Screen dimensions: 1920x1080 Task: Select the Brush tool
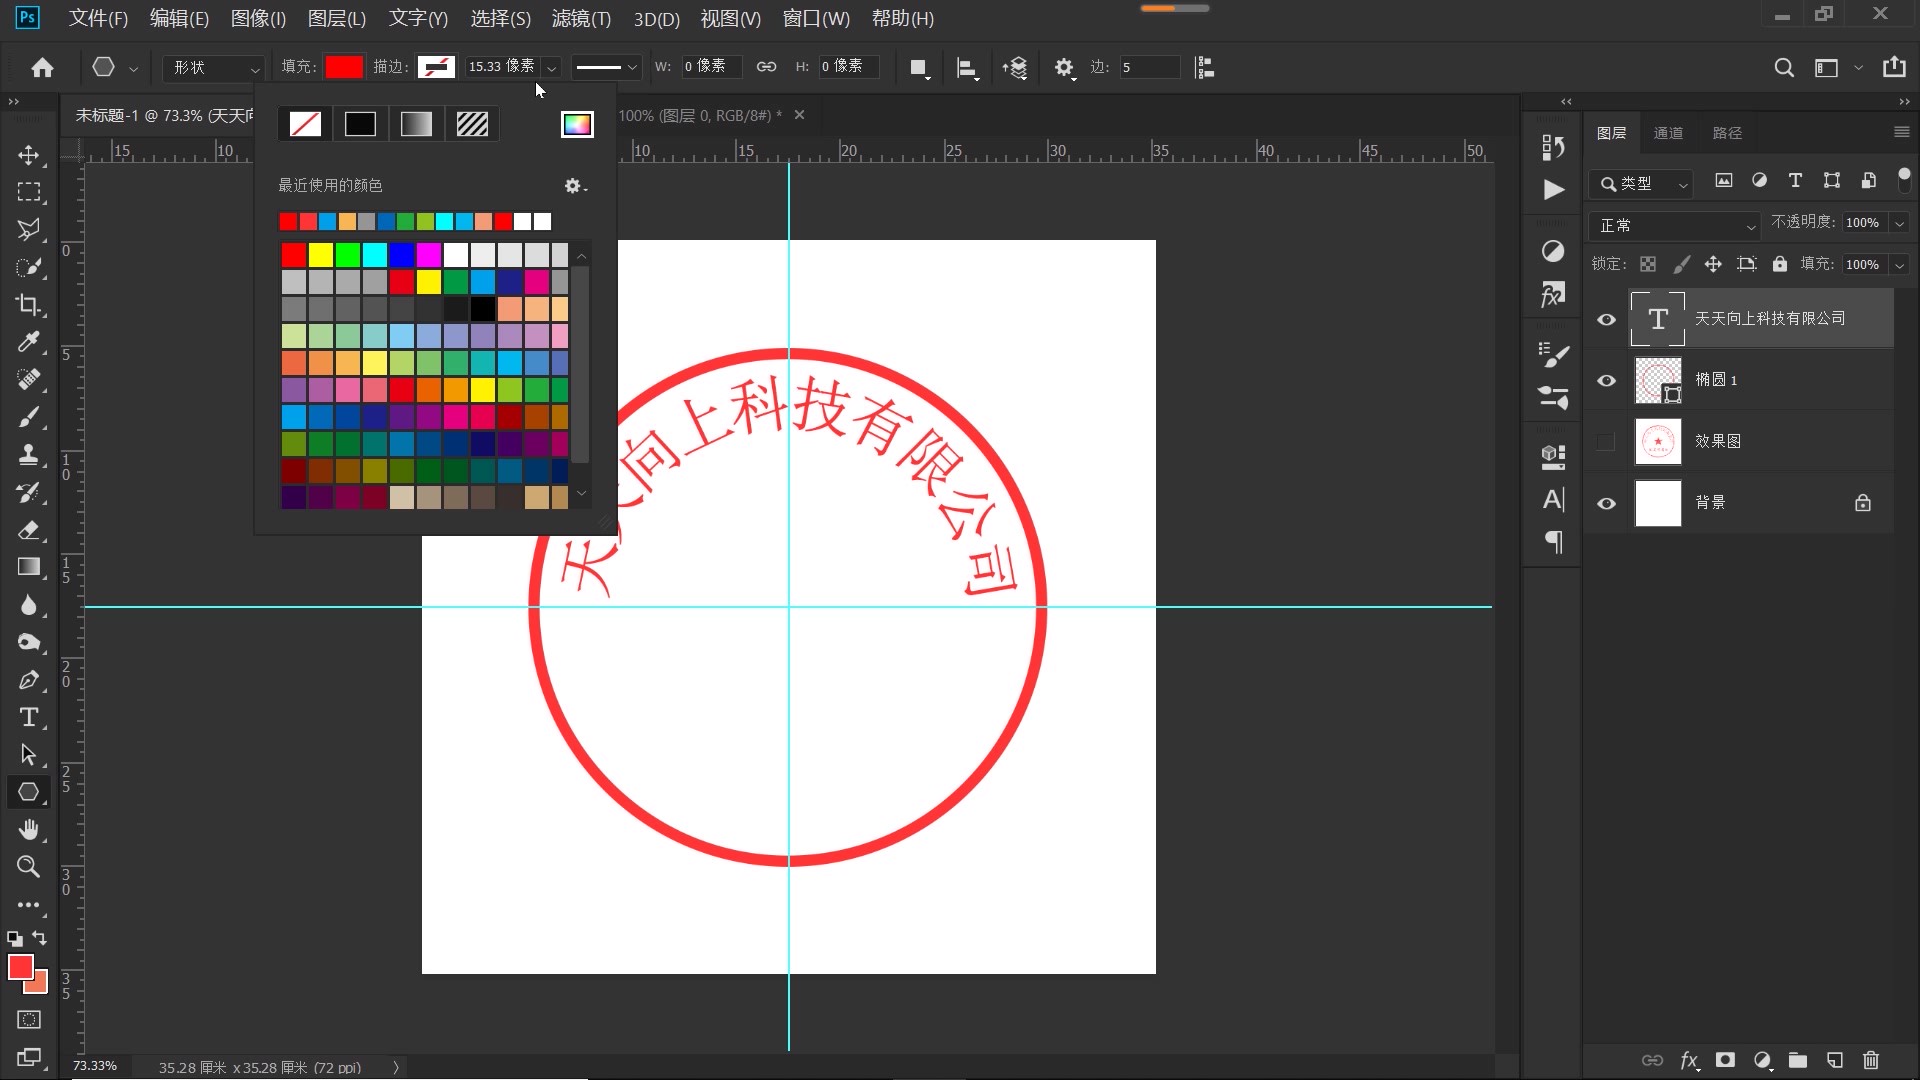point(29,418)
